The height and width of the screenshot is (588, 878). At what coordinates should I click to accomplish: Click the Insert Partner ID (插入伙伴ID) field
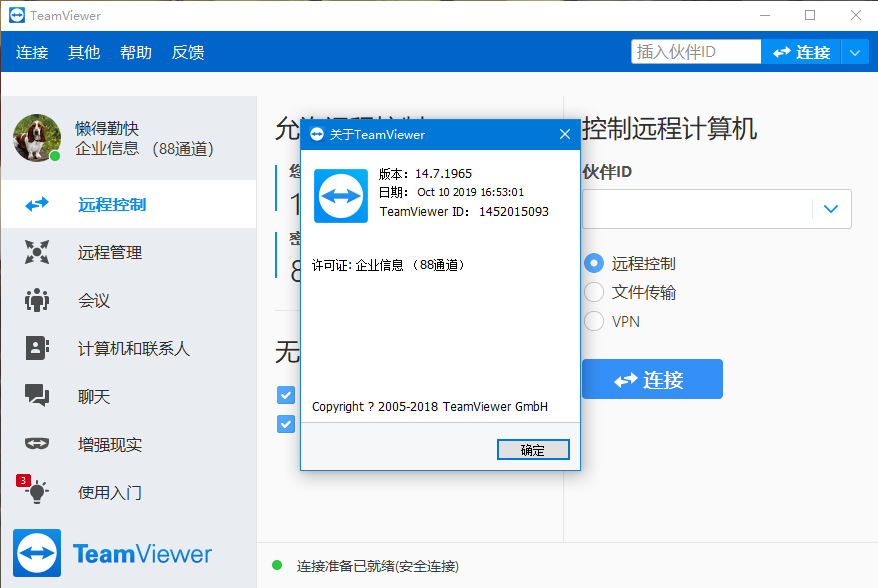click(x=696, y=52)
